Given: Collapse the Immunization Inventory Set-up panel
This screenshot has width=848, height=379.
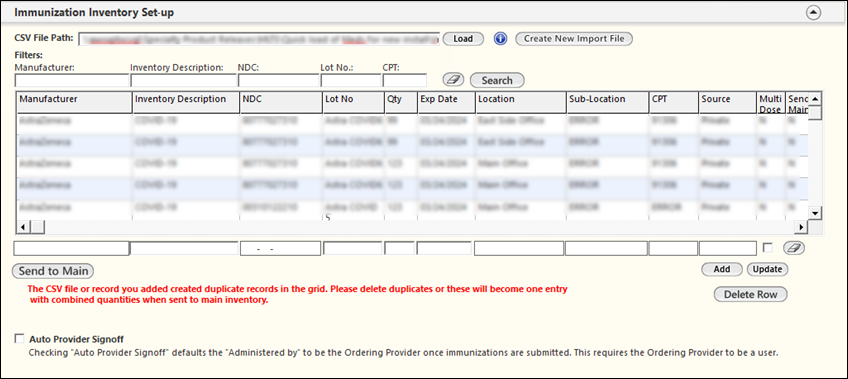Looking at the screenshot, I should pyautogui.click(x=813, y=12).
